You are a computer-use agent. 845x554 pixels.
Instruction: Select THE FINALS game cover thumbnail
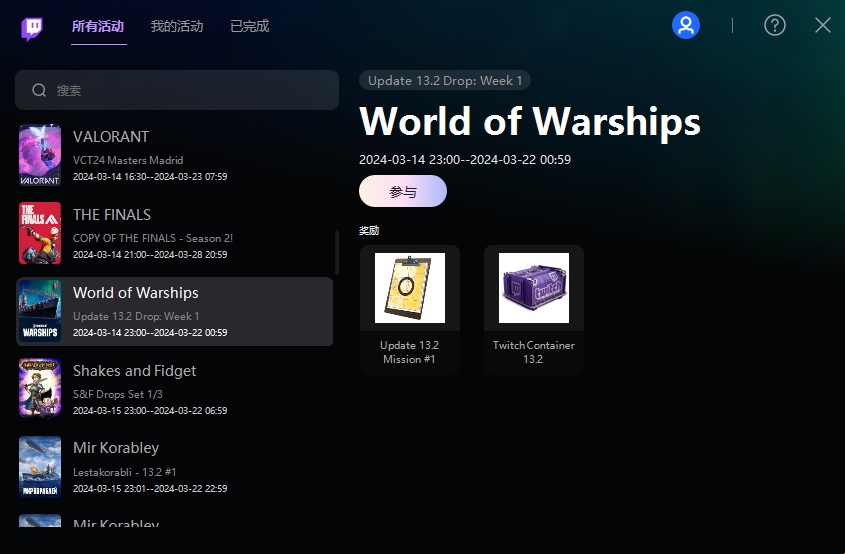point(40,233)
